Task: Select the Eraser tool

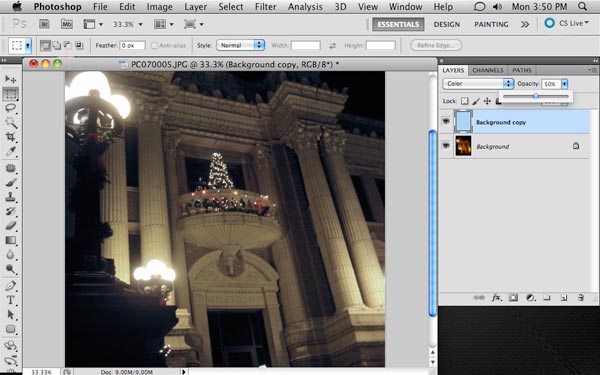Action: 10,226
